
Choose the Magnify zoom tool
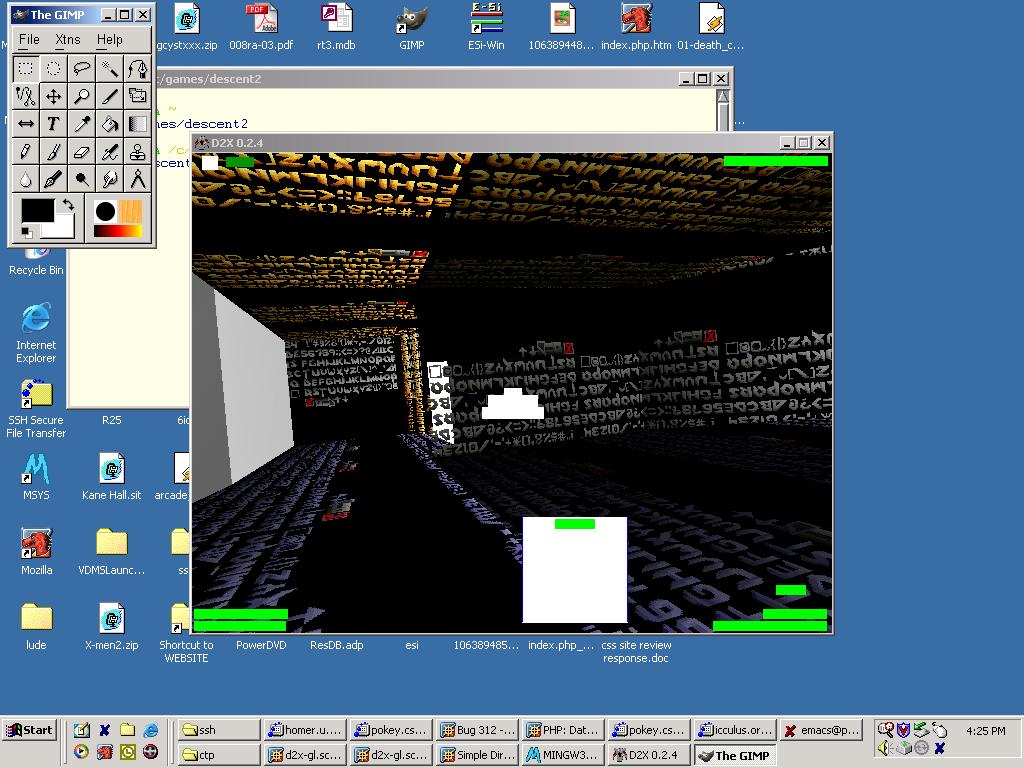[x=82, y=96]
